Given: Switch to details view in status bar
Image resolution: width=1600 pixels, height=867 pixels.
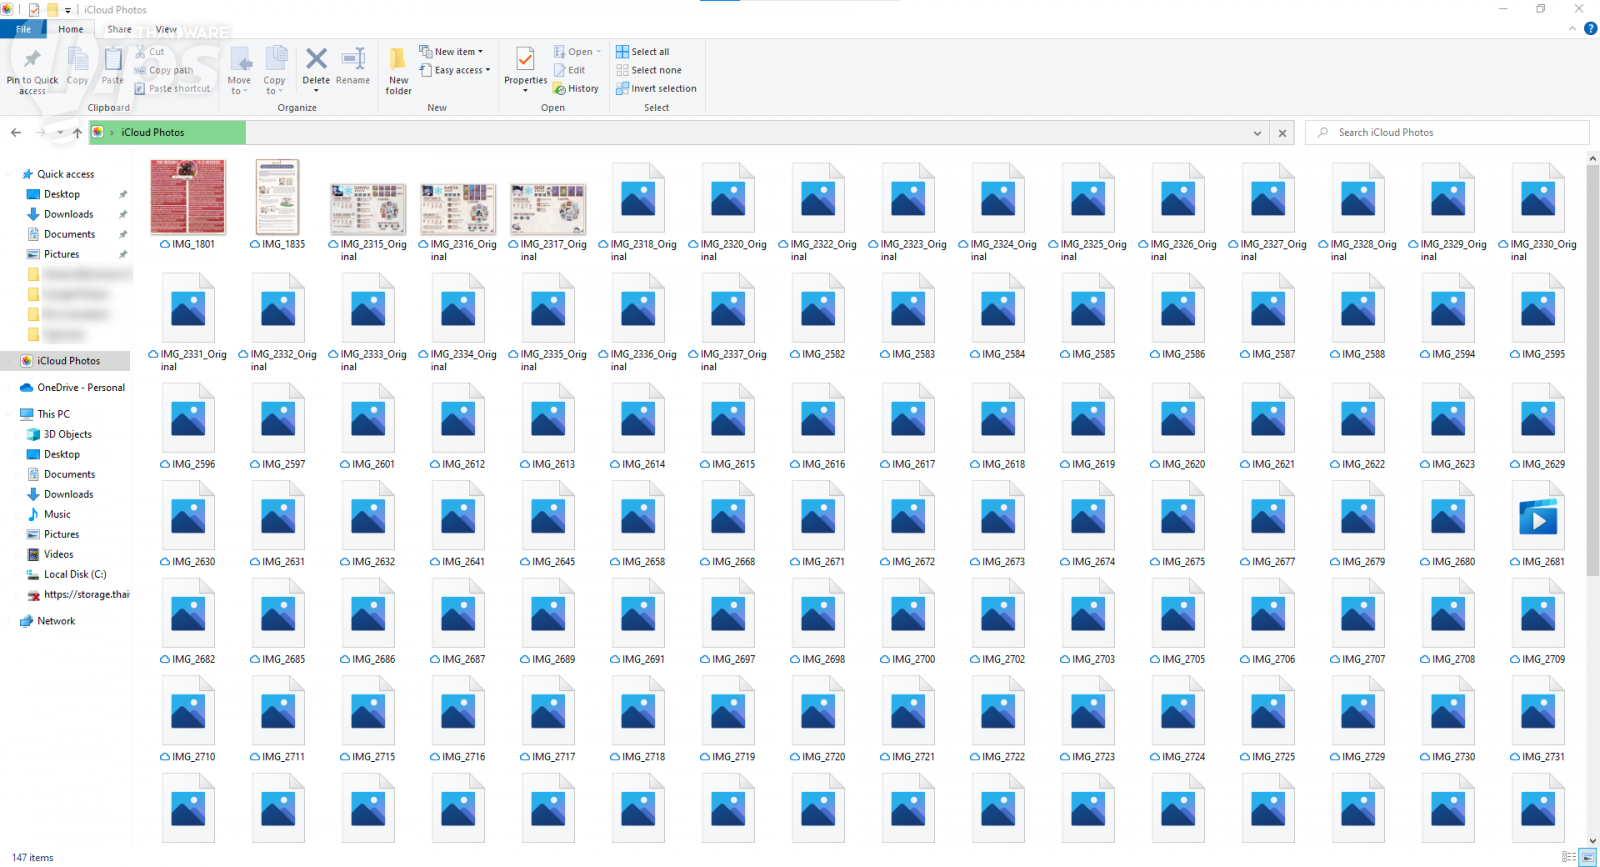Looking at the screenshot, I should click(1569, 857).
